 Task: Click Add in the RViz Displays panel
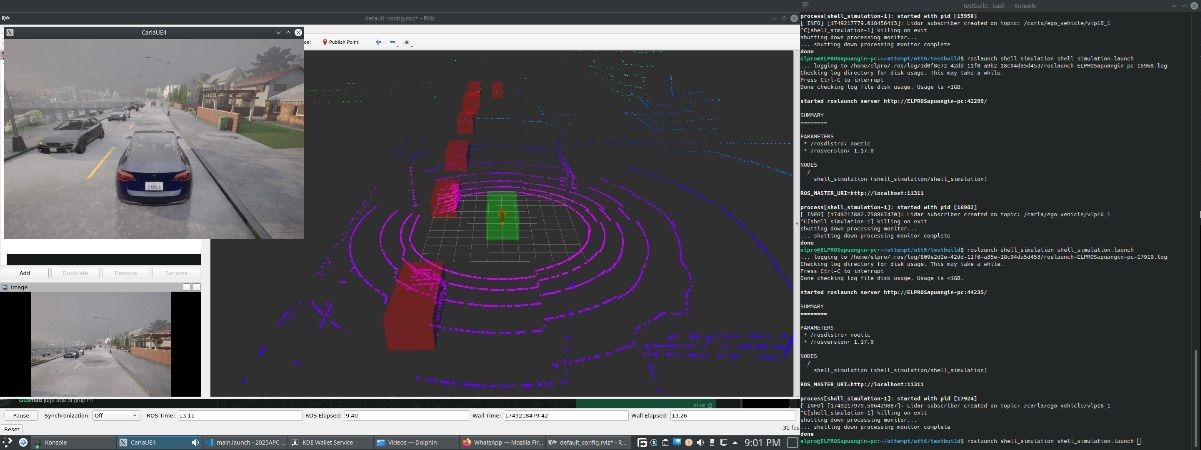tap(25, 272)
